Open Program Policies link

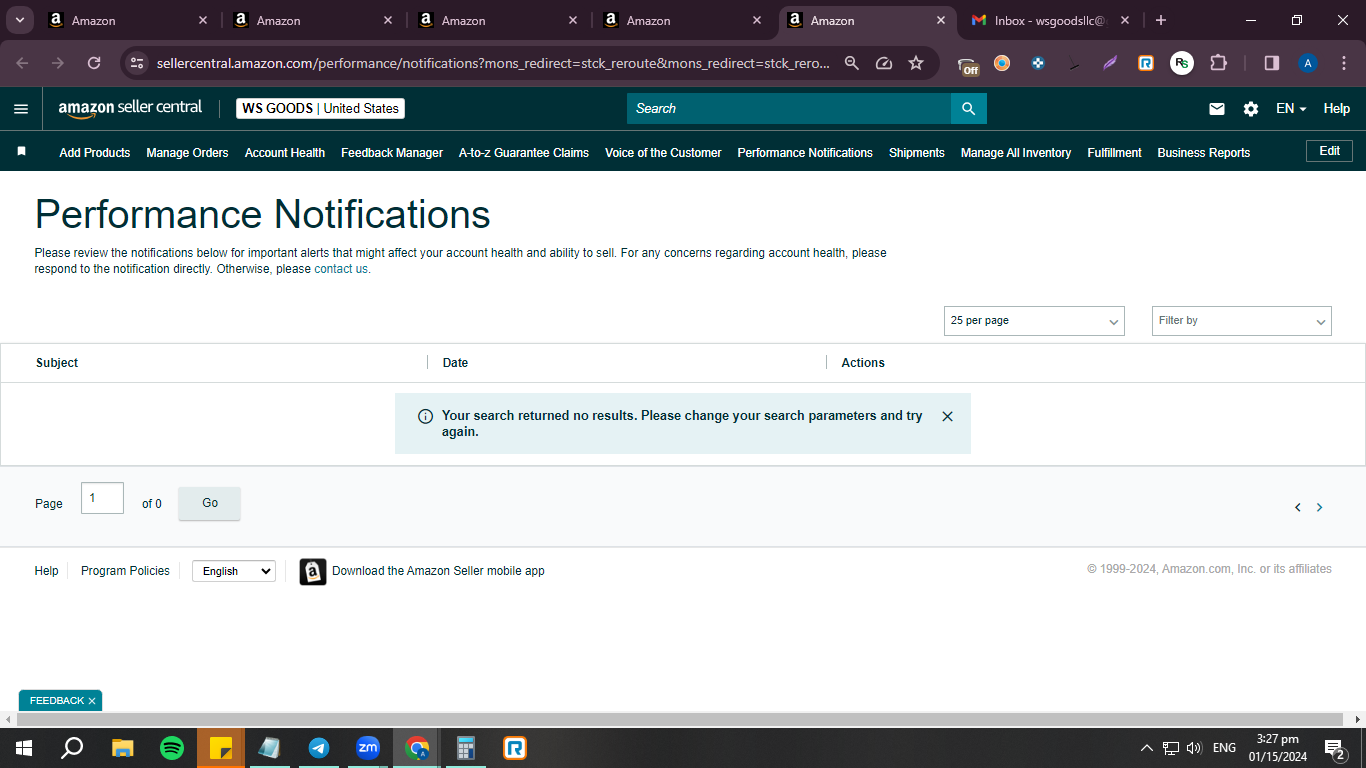point(125,571)
